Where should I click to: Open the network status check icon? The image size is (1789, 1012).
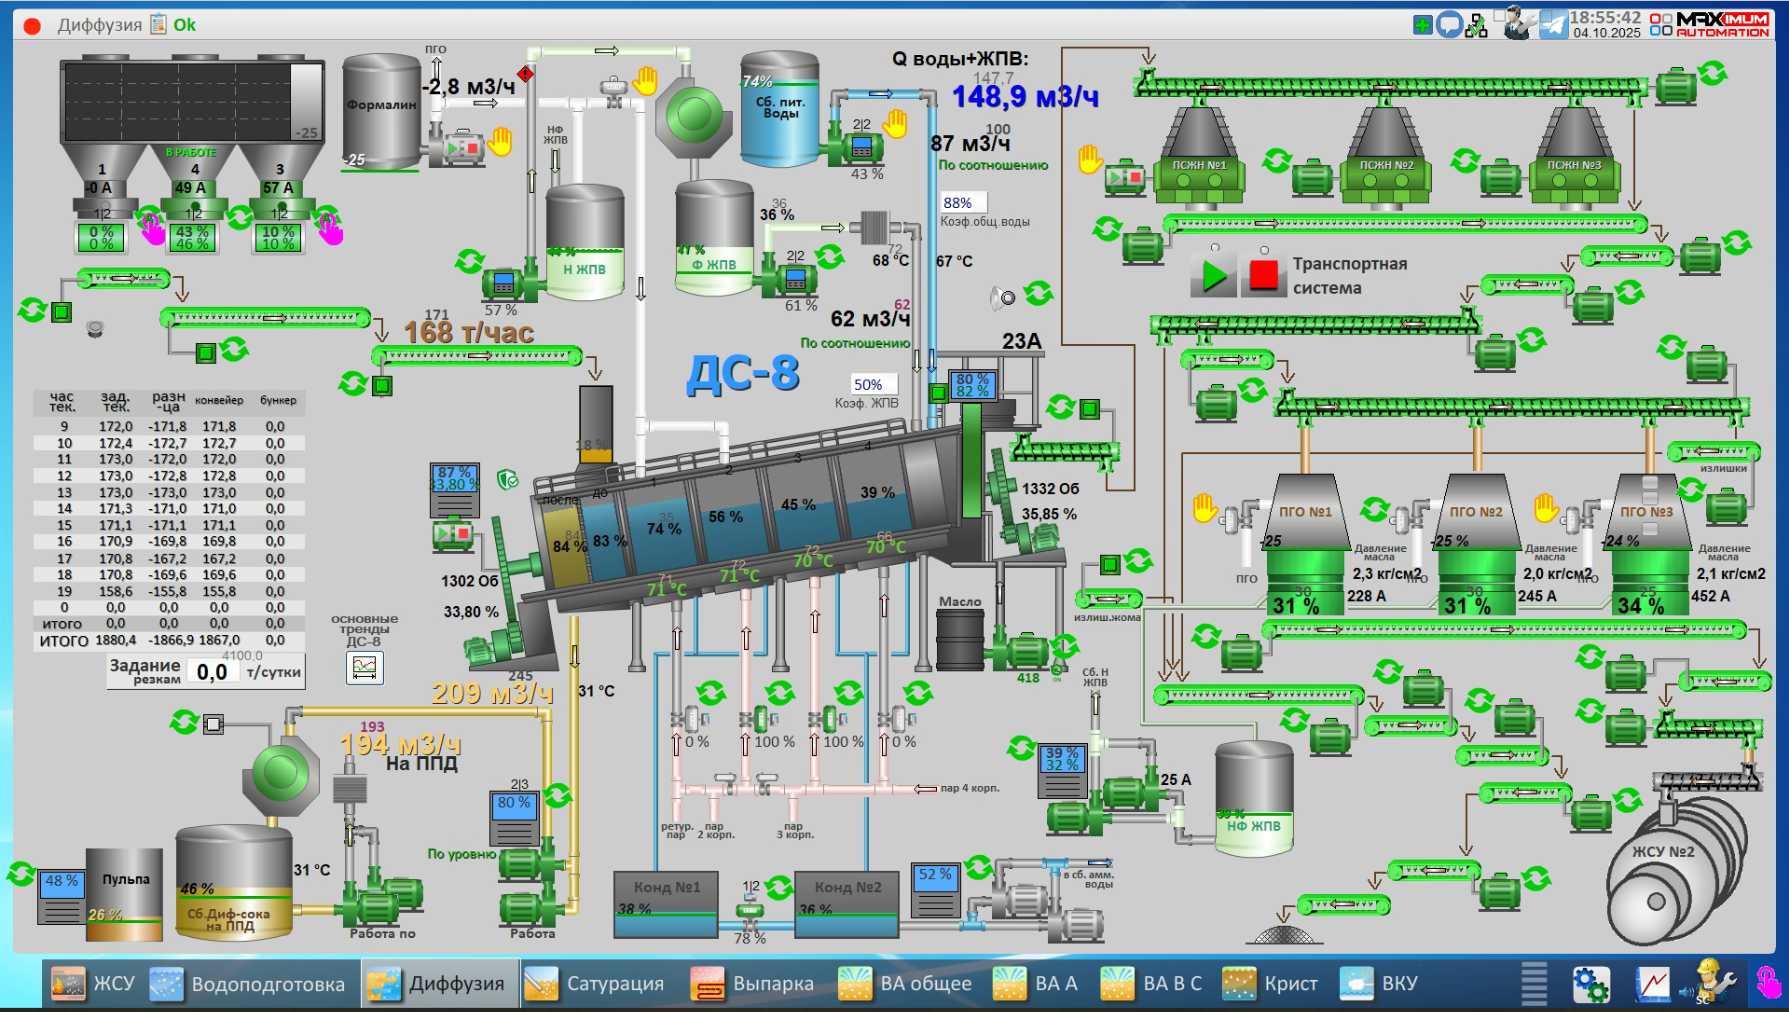(1476, 26)
